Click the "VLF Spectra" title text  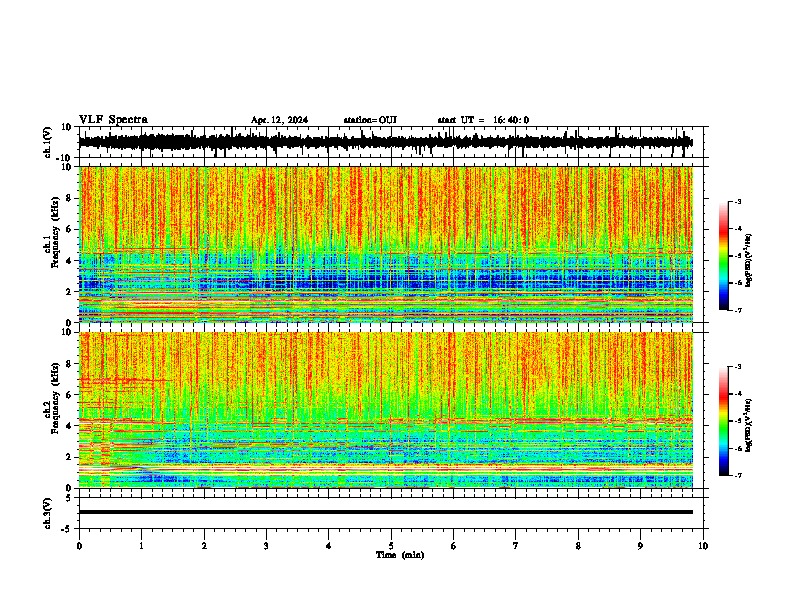click(113, 120)
